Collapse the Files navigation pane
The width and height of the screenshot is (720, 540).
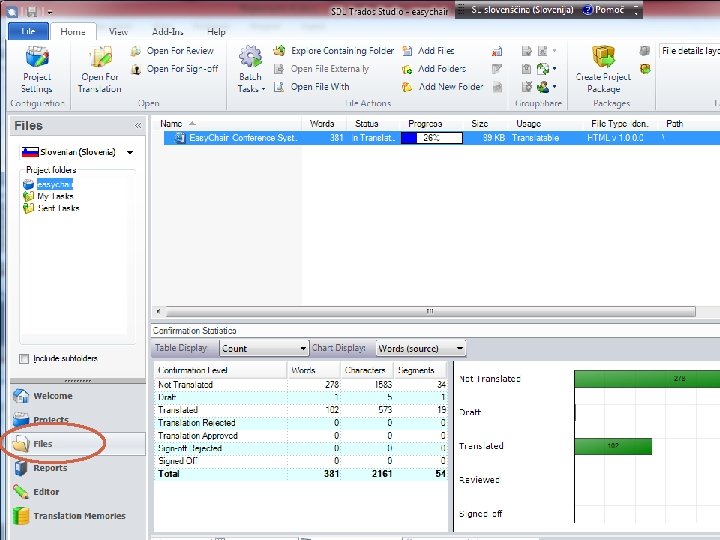138,125
